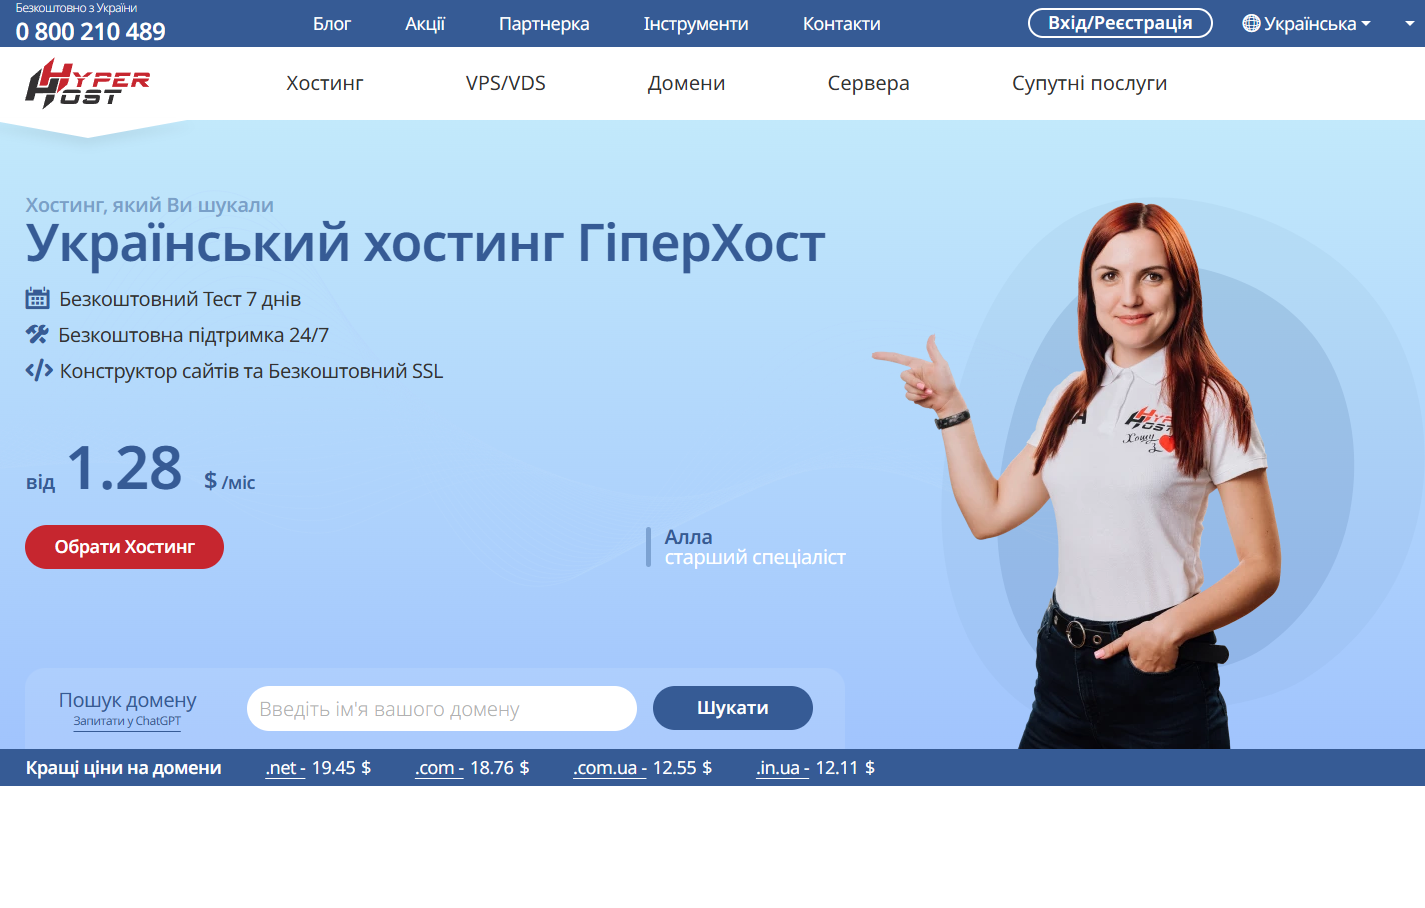The height and width of the screenshot is (908, 1425).
Task: Click the price 1.28
Action: (x=124, y=468)
